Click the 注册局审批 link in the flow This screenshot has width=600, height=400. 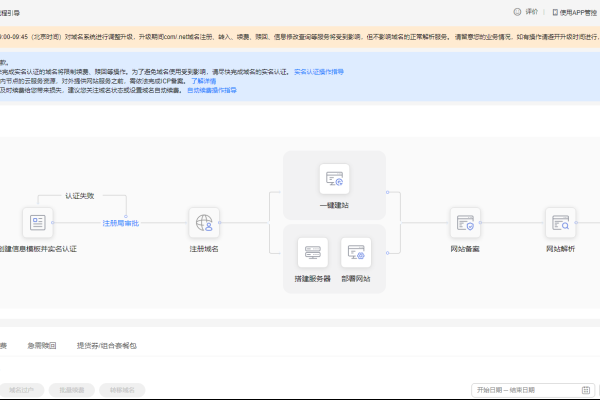point(121,223)
